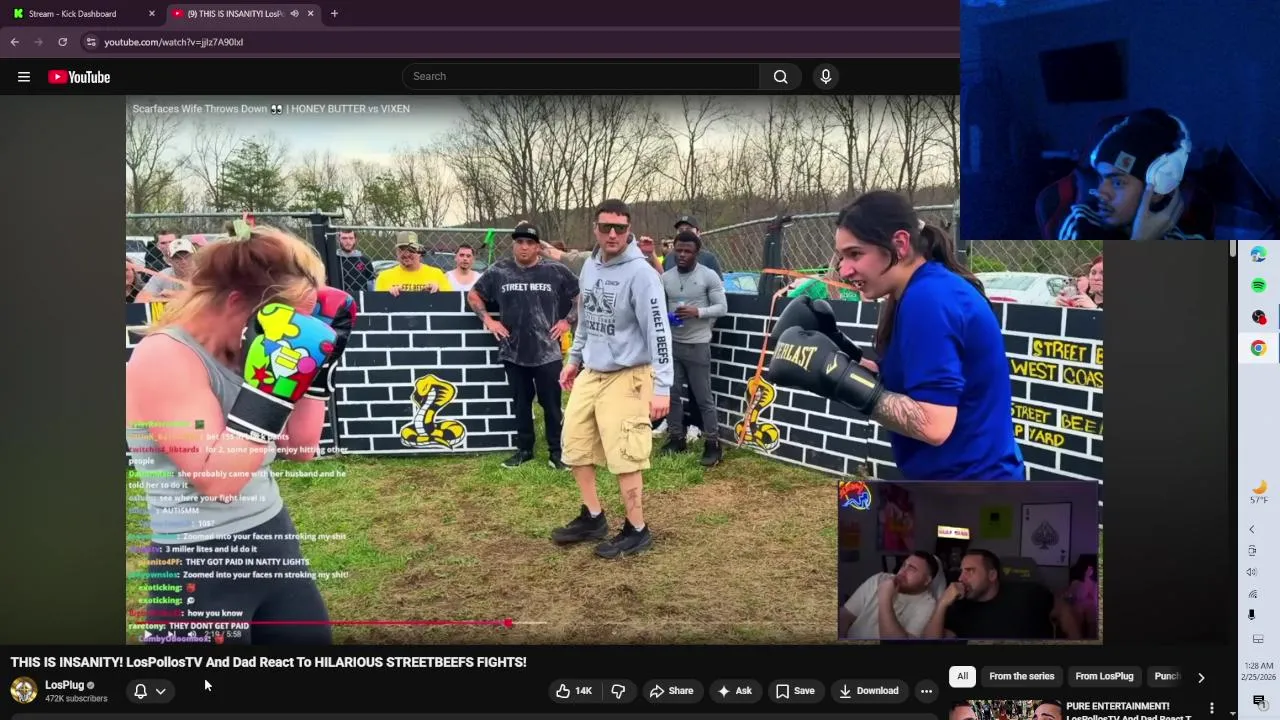Screen dimensions: 1280x720
Task: Open site information icon in address bar
Action: click(91, 42)
